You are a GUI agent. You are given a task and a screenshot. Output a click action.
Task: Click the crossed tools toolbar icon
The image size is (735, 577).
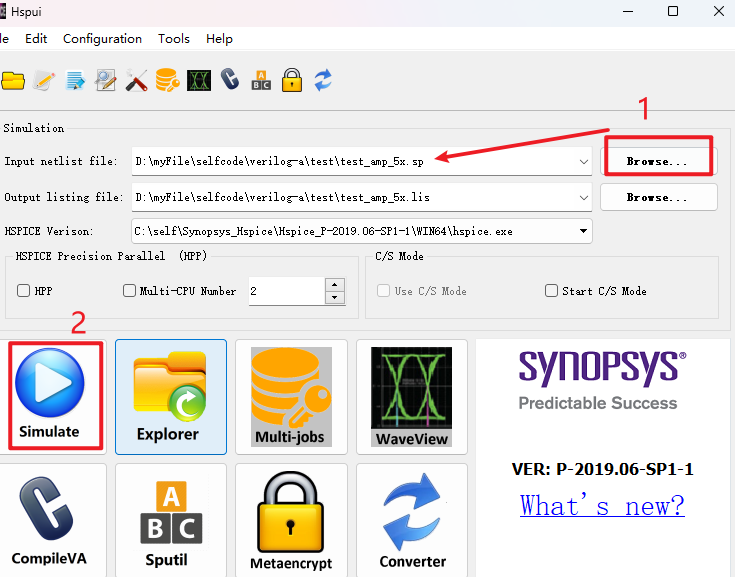[x=136, y=81]
